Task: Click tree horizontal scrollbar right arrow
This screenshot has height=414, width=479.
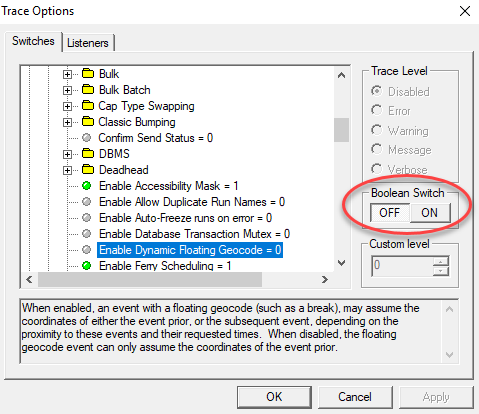Action: pos(325,279)
